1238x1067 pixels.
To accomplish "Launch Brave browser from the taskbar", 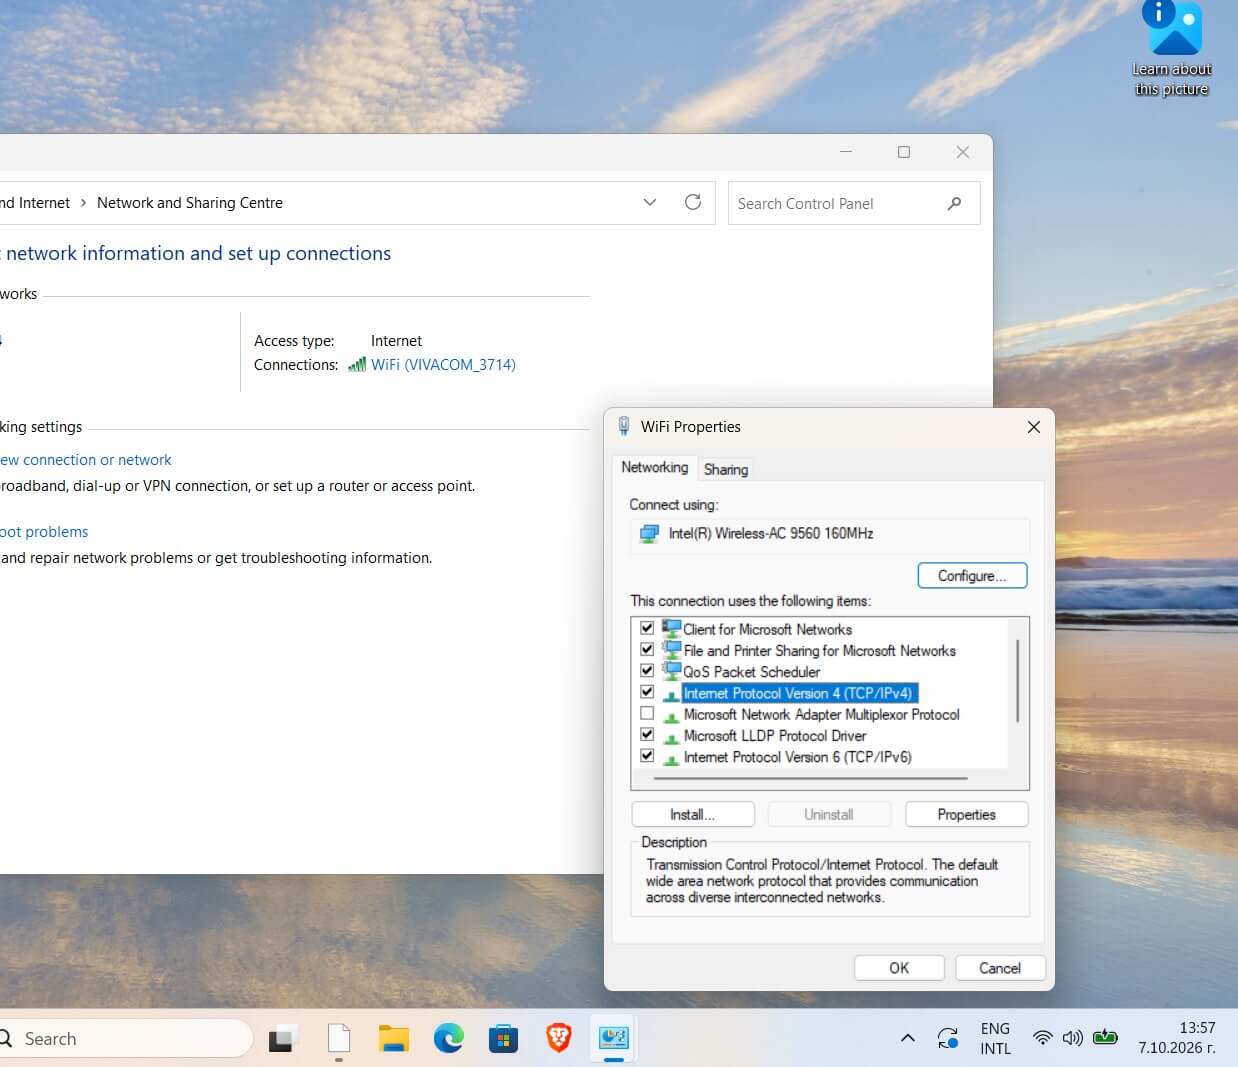I will [558, 1039].
